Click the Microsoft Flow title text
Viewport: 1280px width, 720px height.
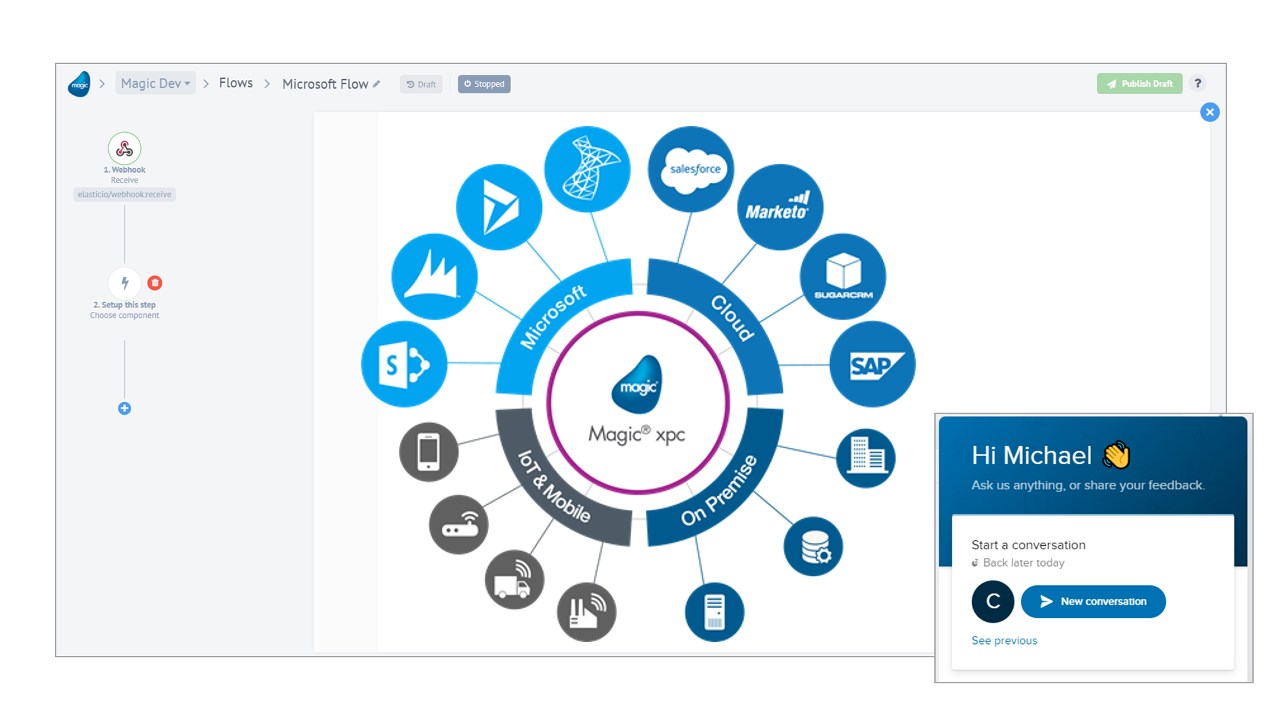point(325,84)
